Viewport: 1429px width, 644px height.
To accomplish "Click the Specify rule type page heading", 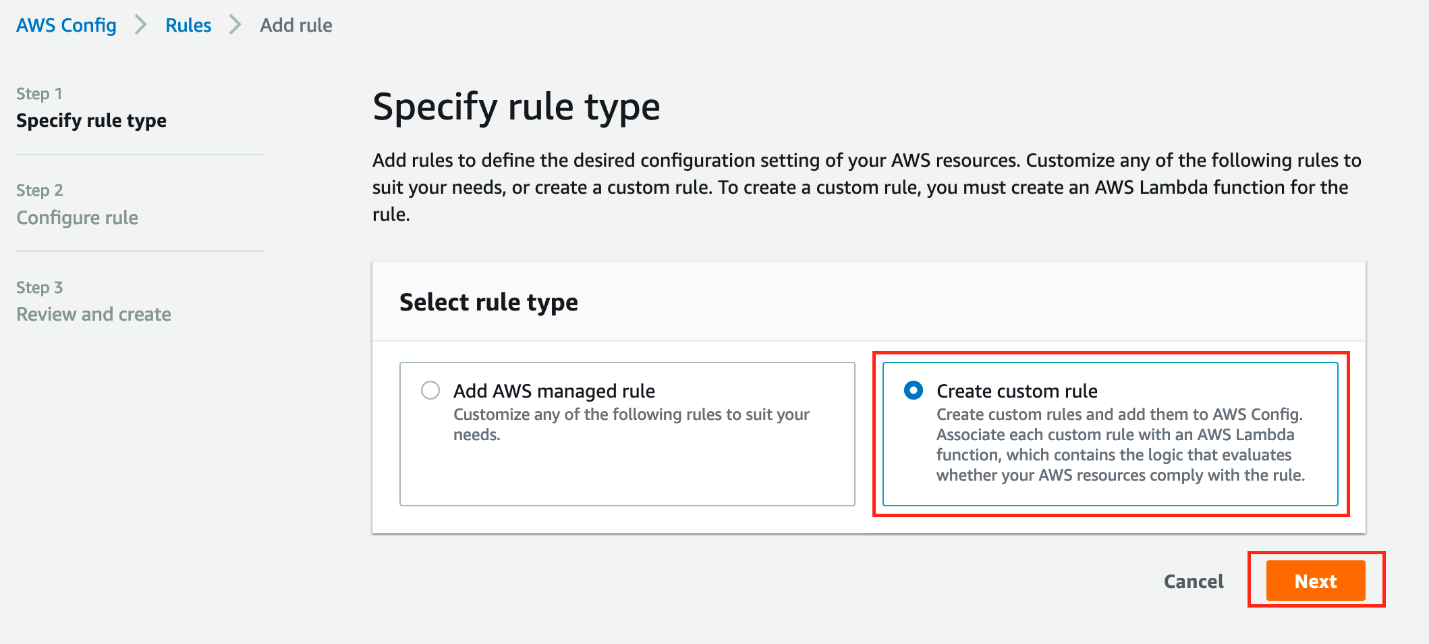I will [516, 107].
